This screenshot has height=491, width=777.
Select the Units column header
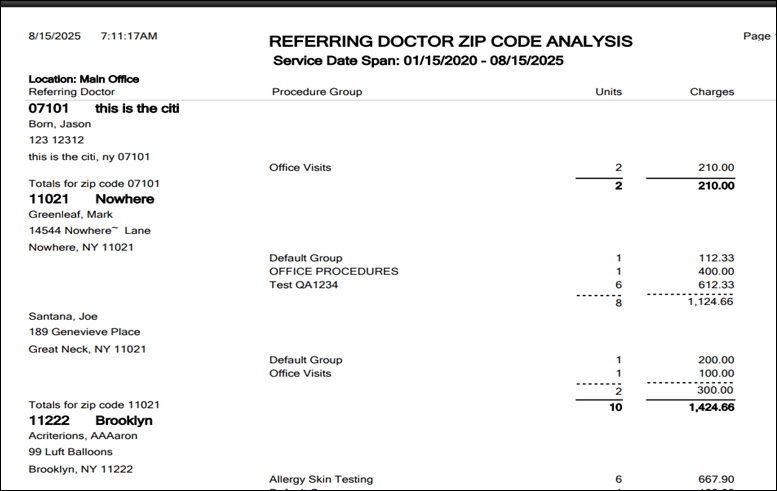[608, 92]
